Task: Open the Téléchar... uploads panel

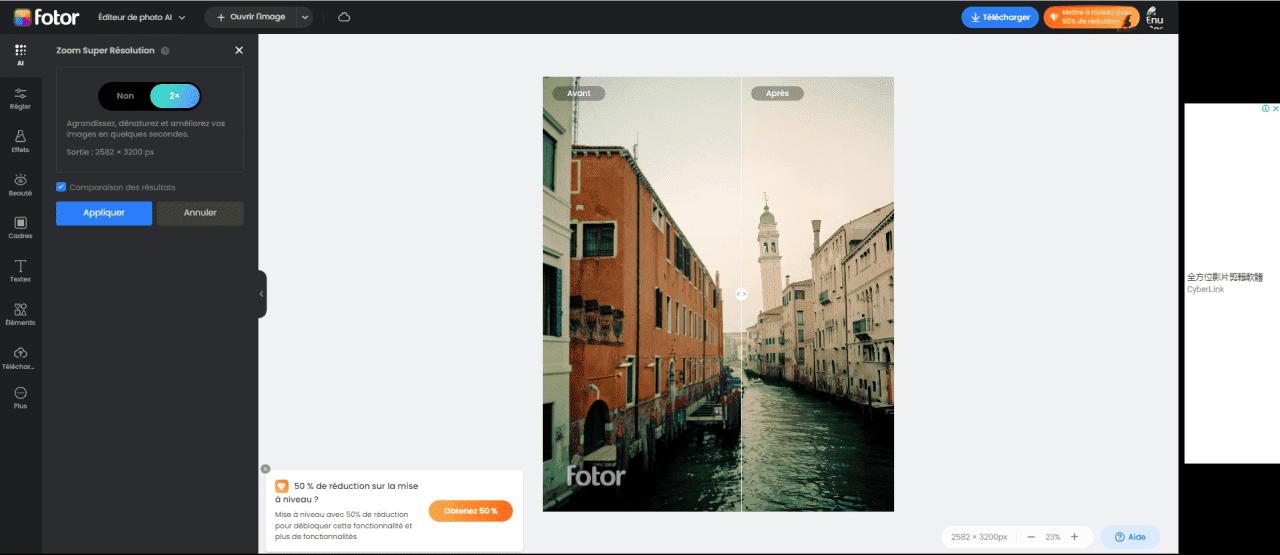Action: 20,357
